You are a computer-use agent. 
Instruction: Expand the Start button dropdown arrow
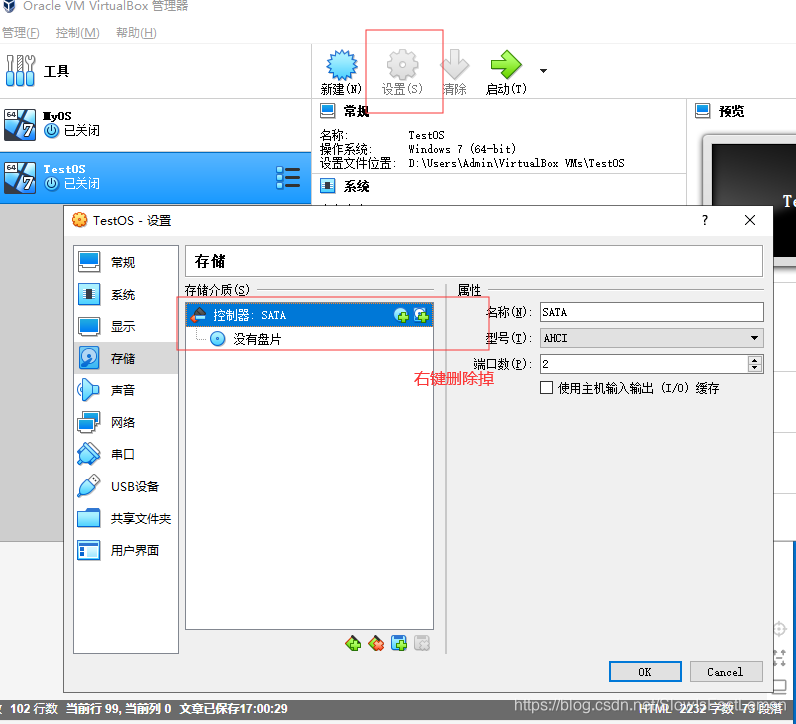click(x=543, y=71)
